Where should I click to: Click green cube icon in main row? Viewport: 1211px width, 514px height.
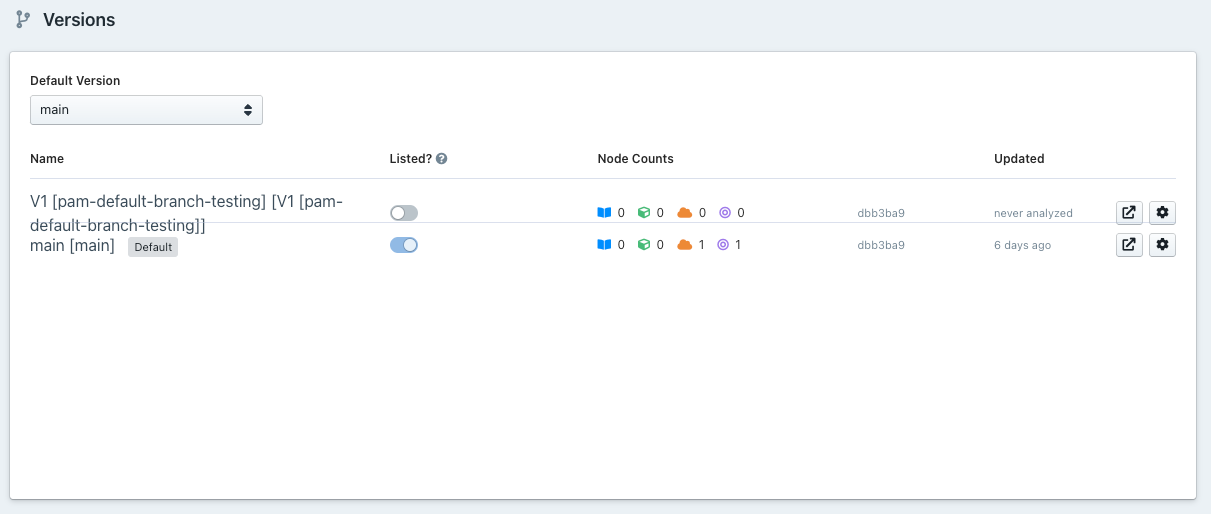coord(644,245)
